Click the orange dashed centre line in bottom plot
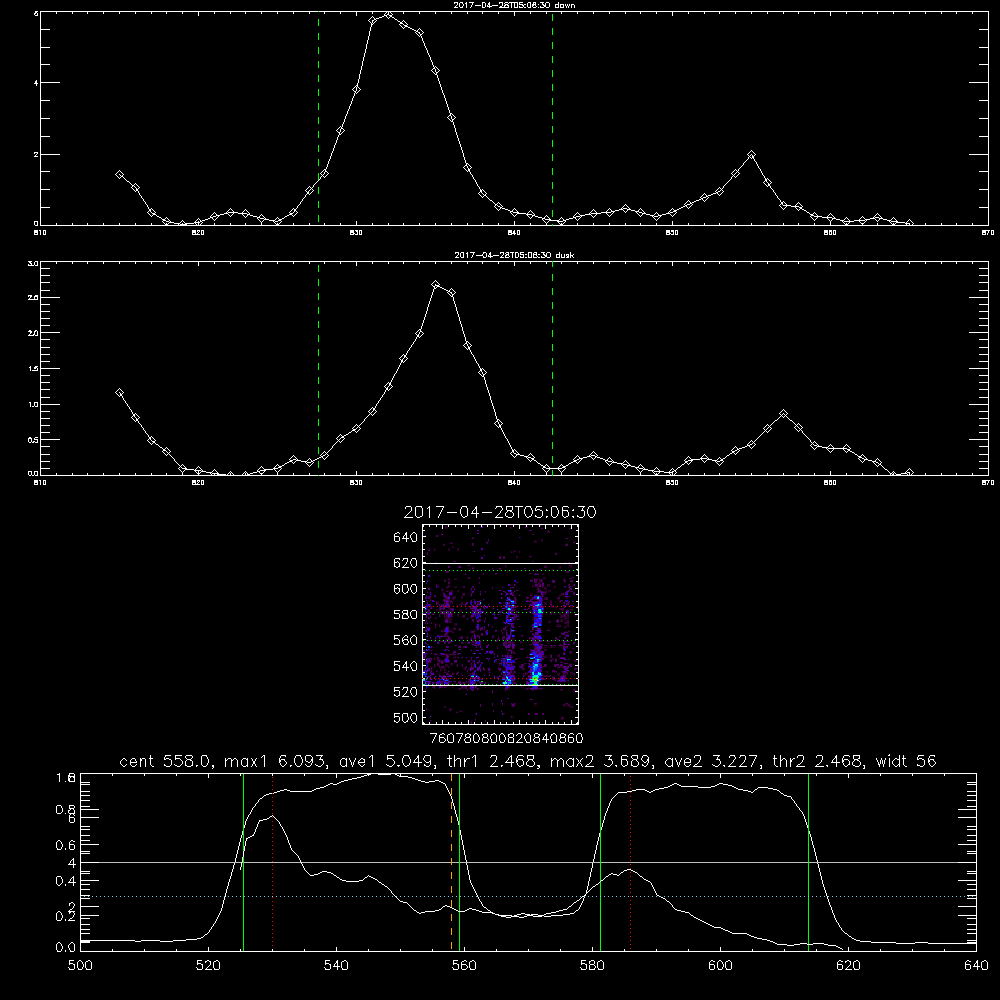The image size is (1000, 1000). pos(452,862)
